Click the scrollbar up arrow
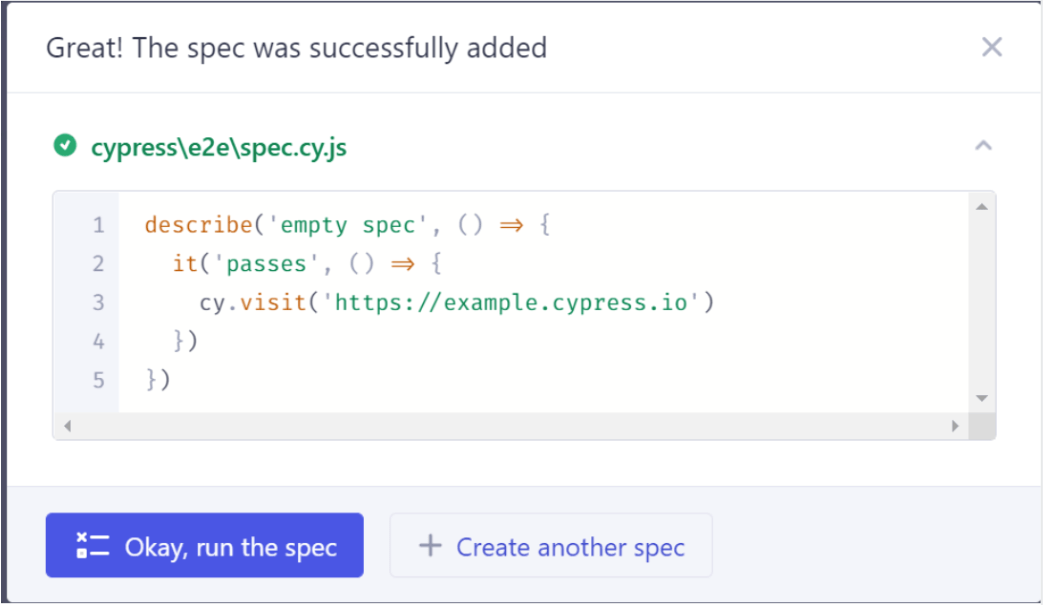 coord(981,204)
